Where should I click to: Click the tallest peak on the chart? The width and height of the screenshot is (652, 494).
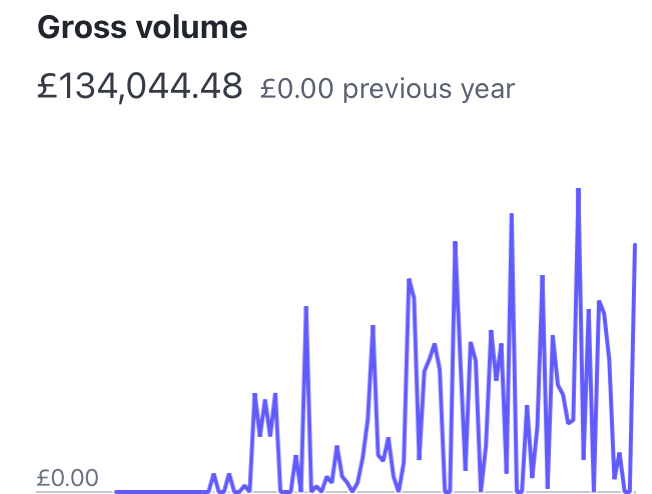click(578, 190)
